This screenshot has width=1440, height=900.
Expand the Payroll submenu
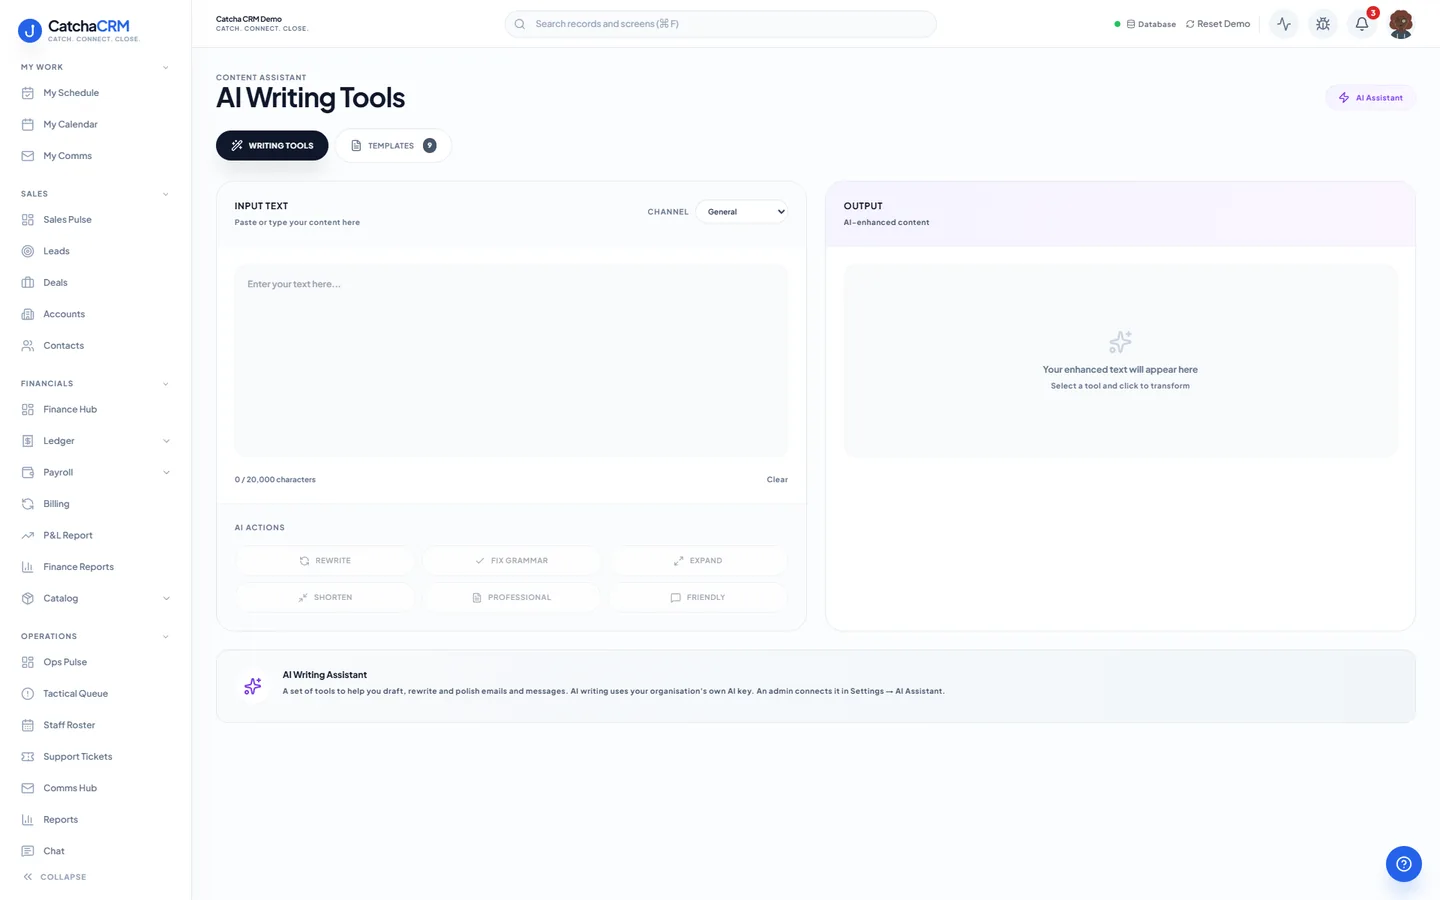(166, 472)
